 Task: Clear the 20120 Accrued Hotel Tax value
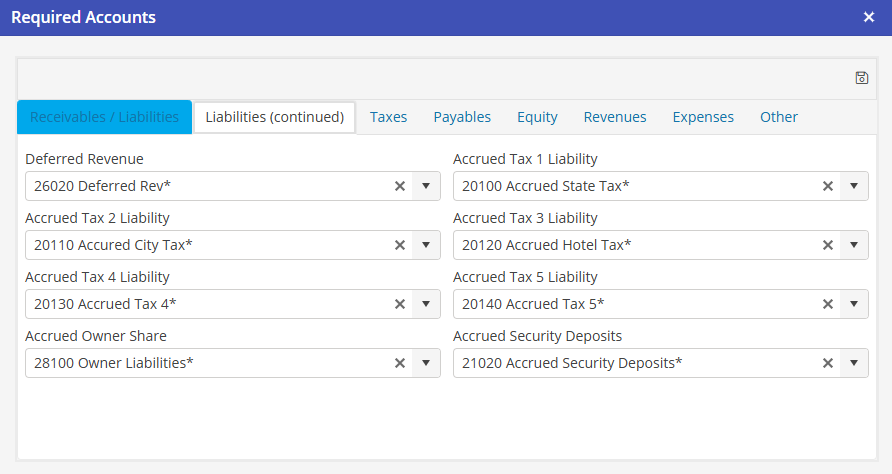pos(828,245)
